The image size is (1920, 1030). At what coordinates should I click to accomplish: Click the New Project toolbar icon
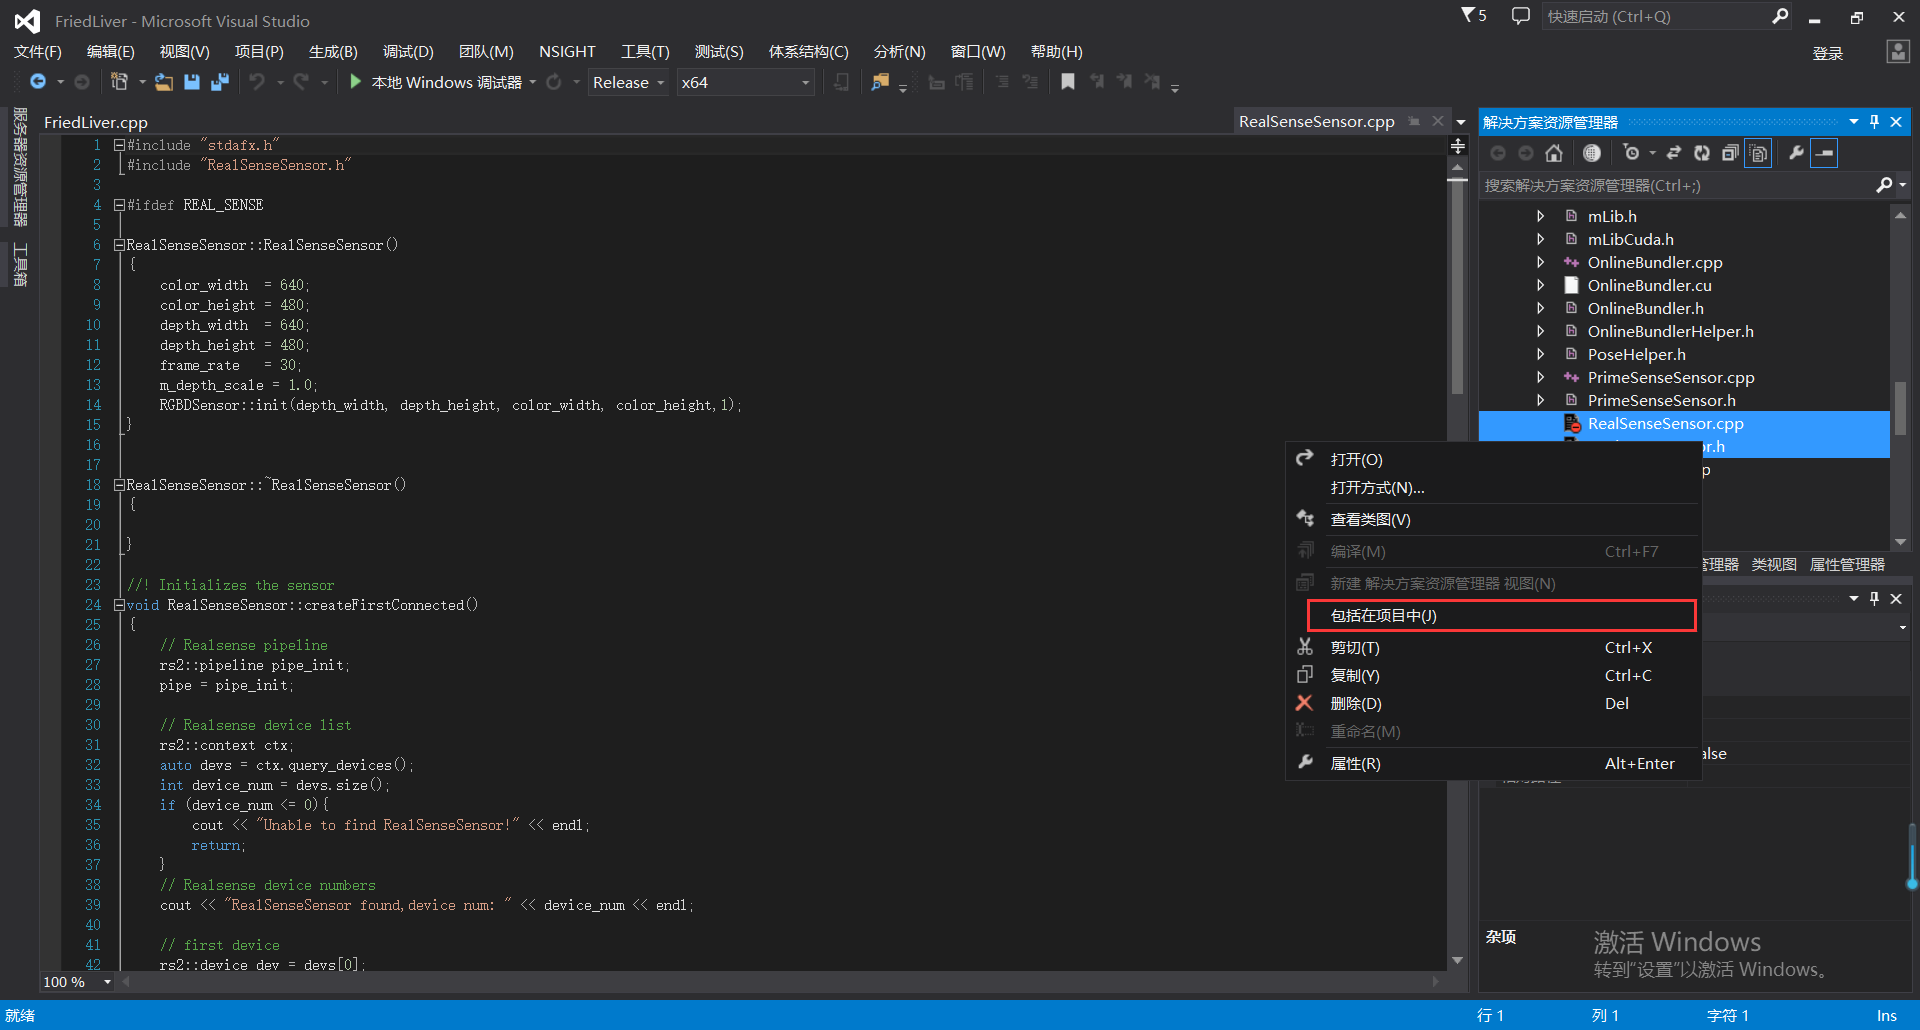click(x=119, y=82)
